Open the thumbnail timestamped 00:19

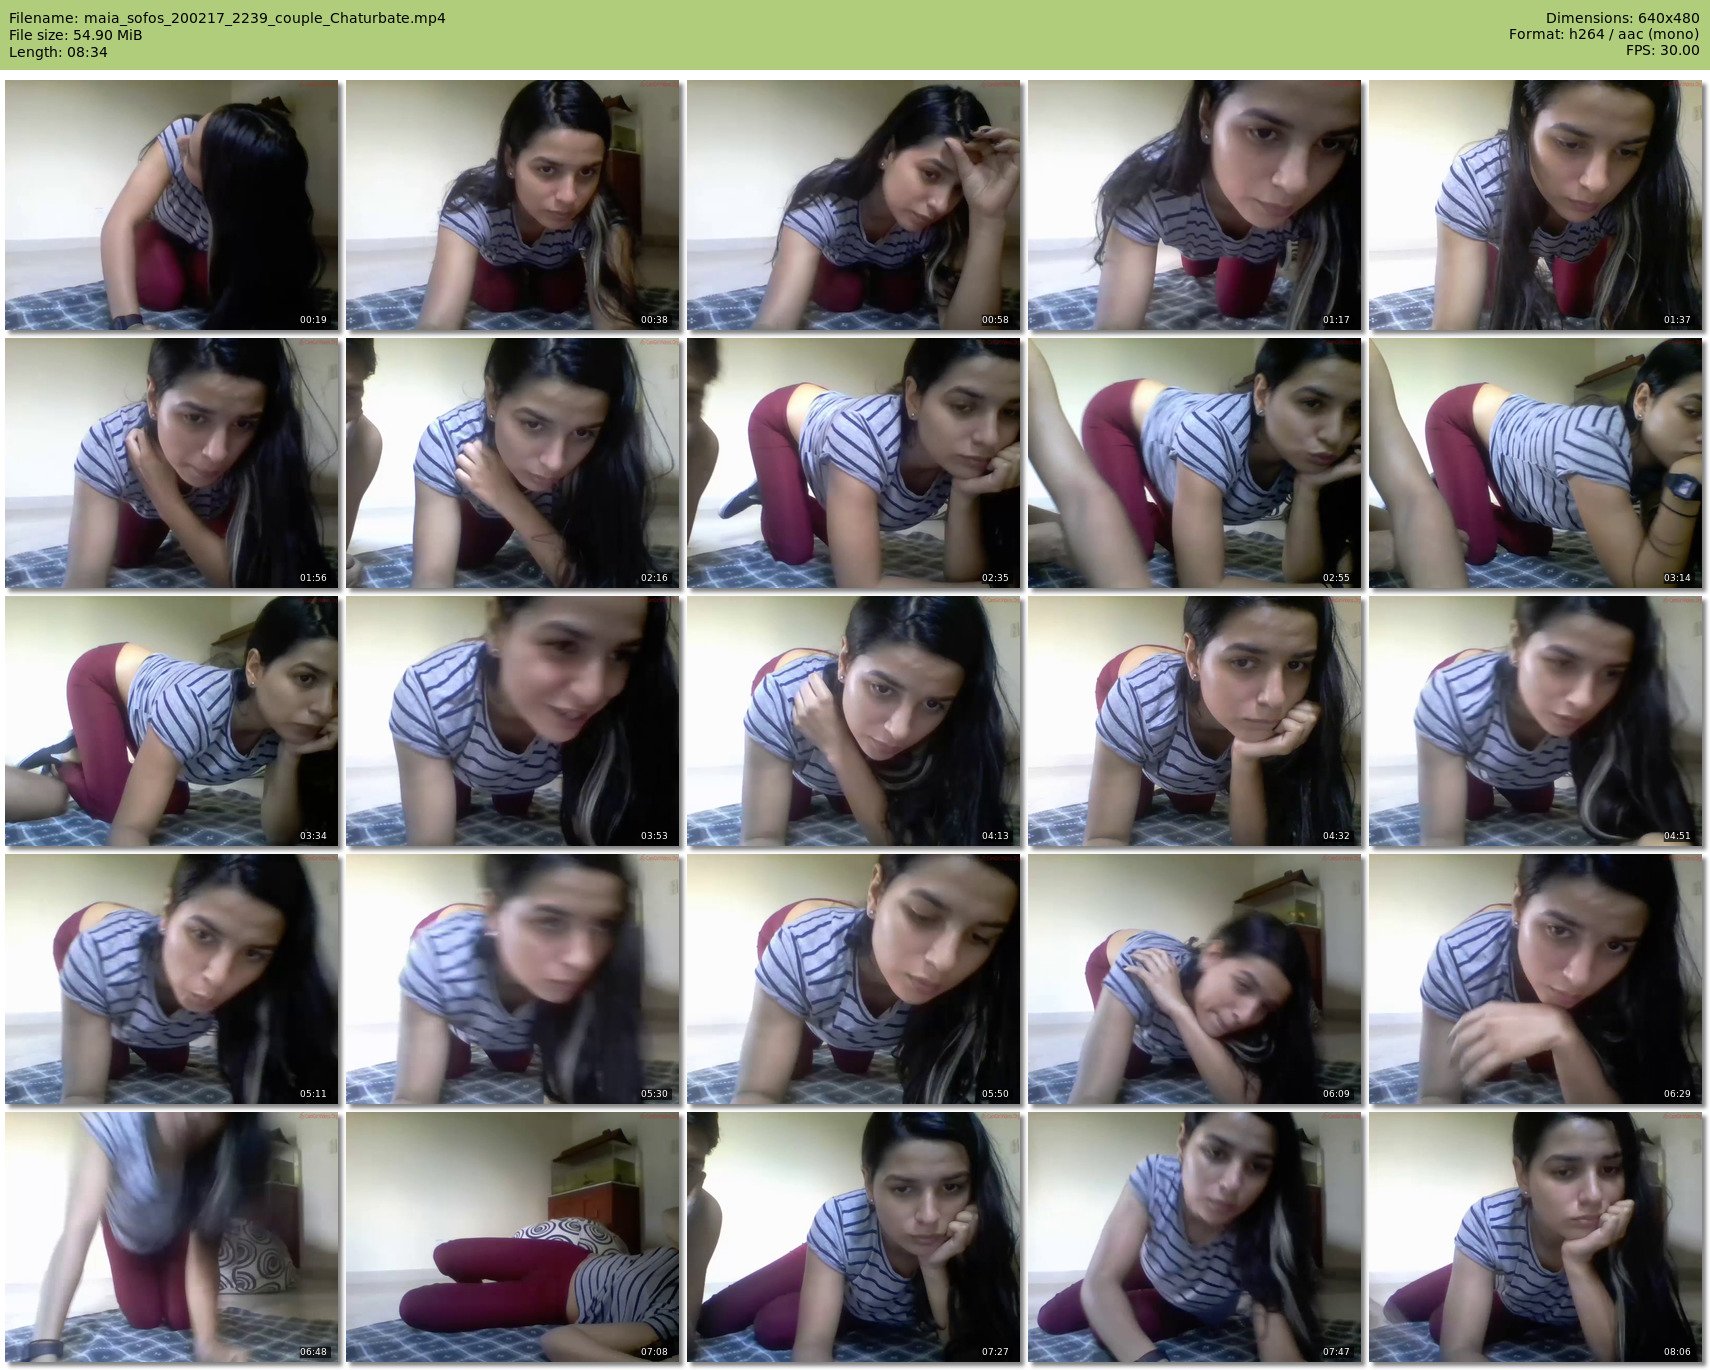pos(172,205)
